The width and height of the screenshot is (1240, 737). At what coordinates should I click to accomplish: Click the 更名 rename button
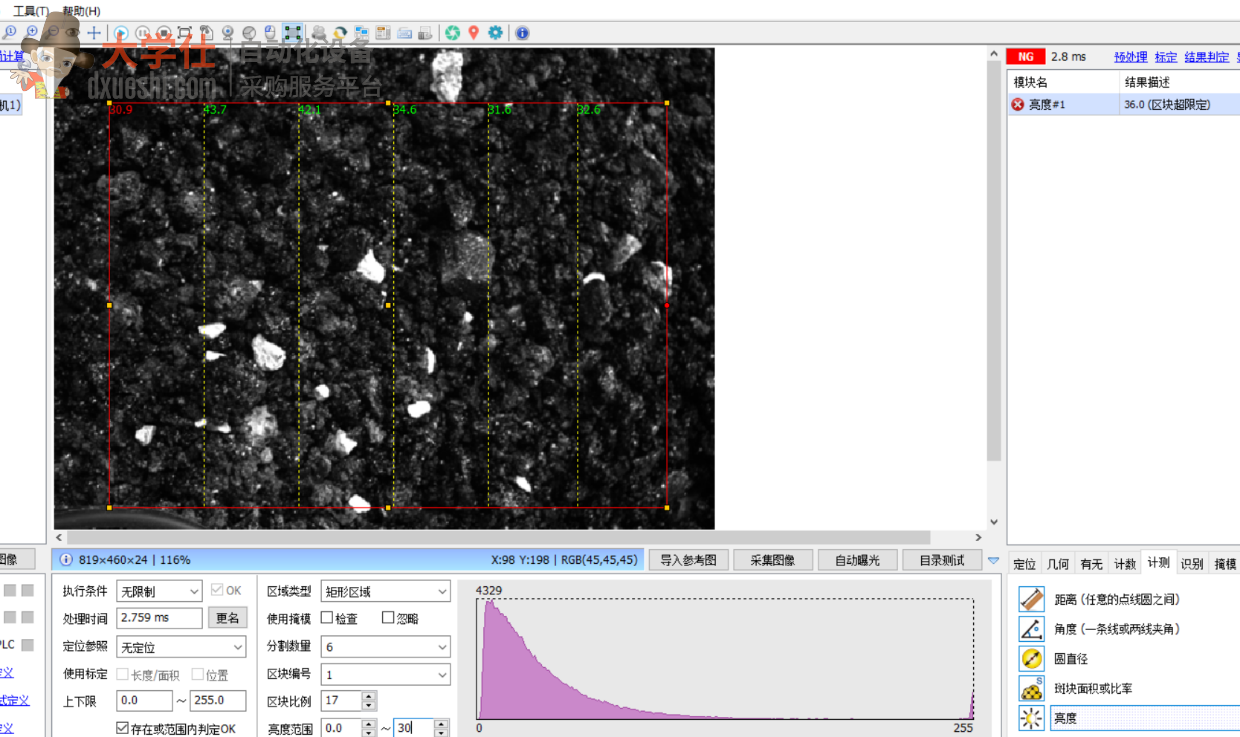pos(227,618)
